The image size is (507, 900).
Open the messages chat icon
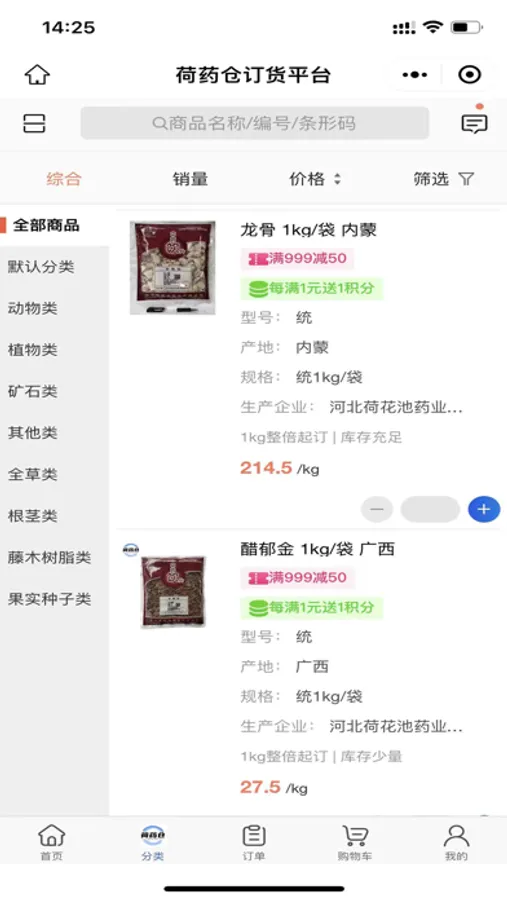(x=474, y=123)
